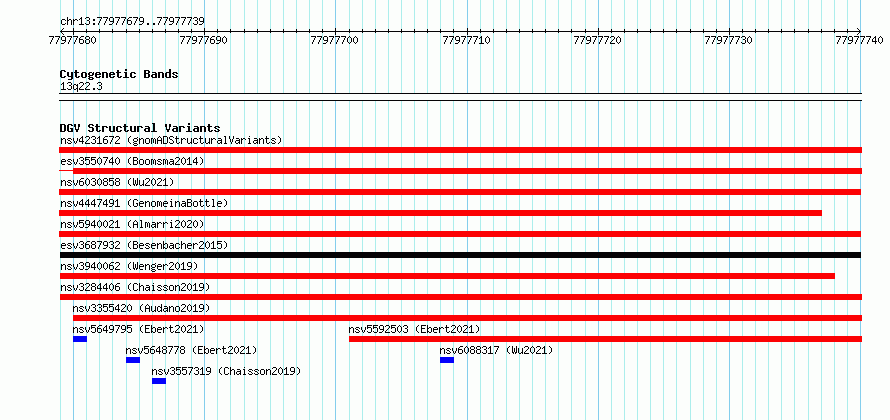Select nsv5648778 Ebert2021 label
890x420 pixels.
point(191,350)
